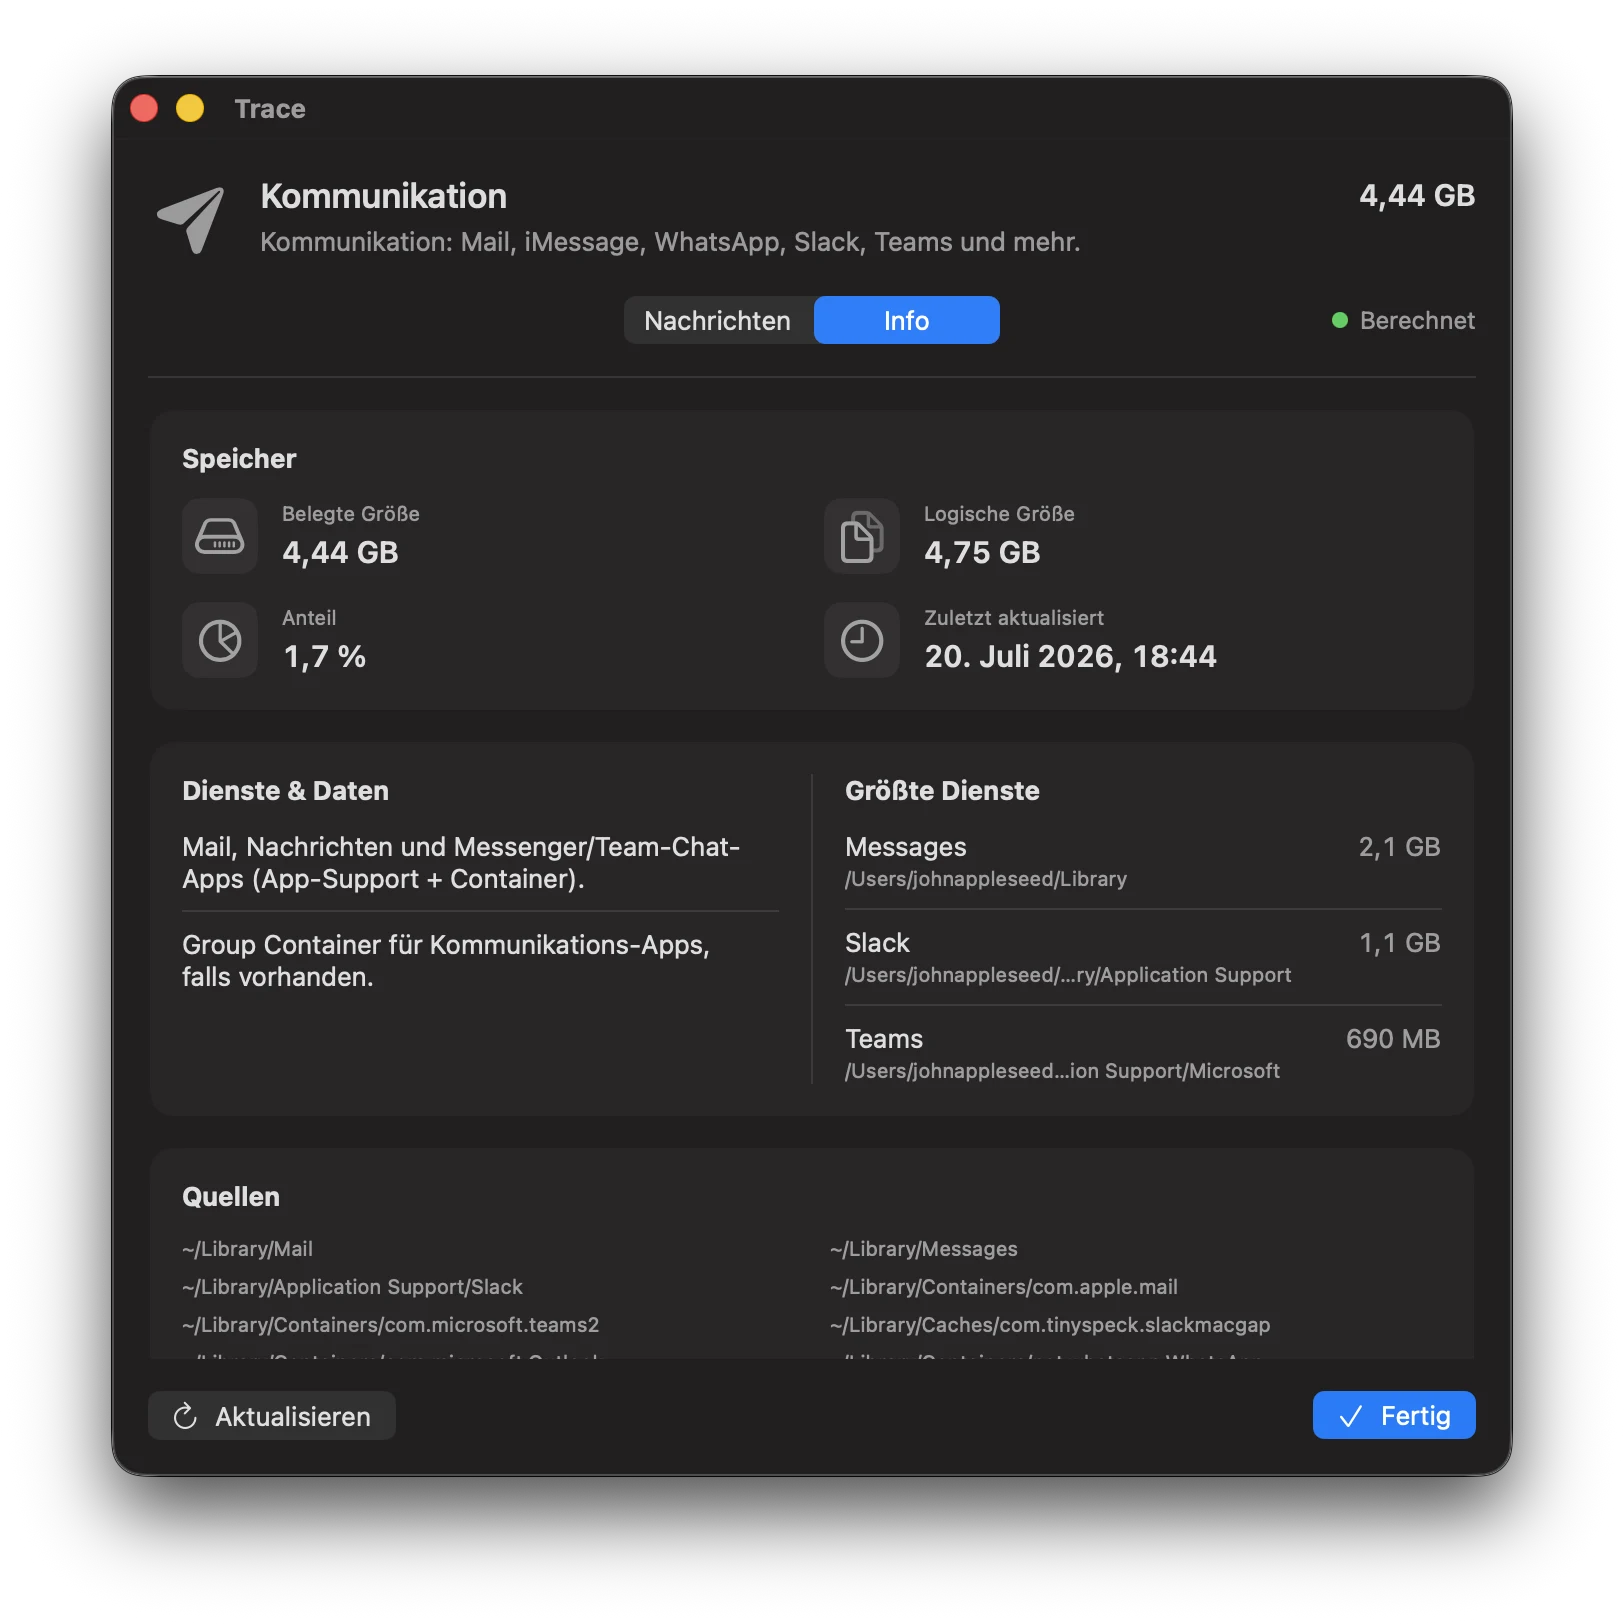Close the Trace window with red button

[144, 108]
